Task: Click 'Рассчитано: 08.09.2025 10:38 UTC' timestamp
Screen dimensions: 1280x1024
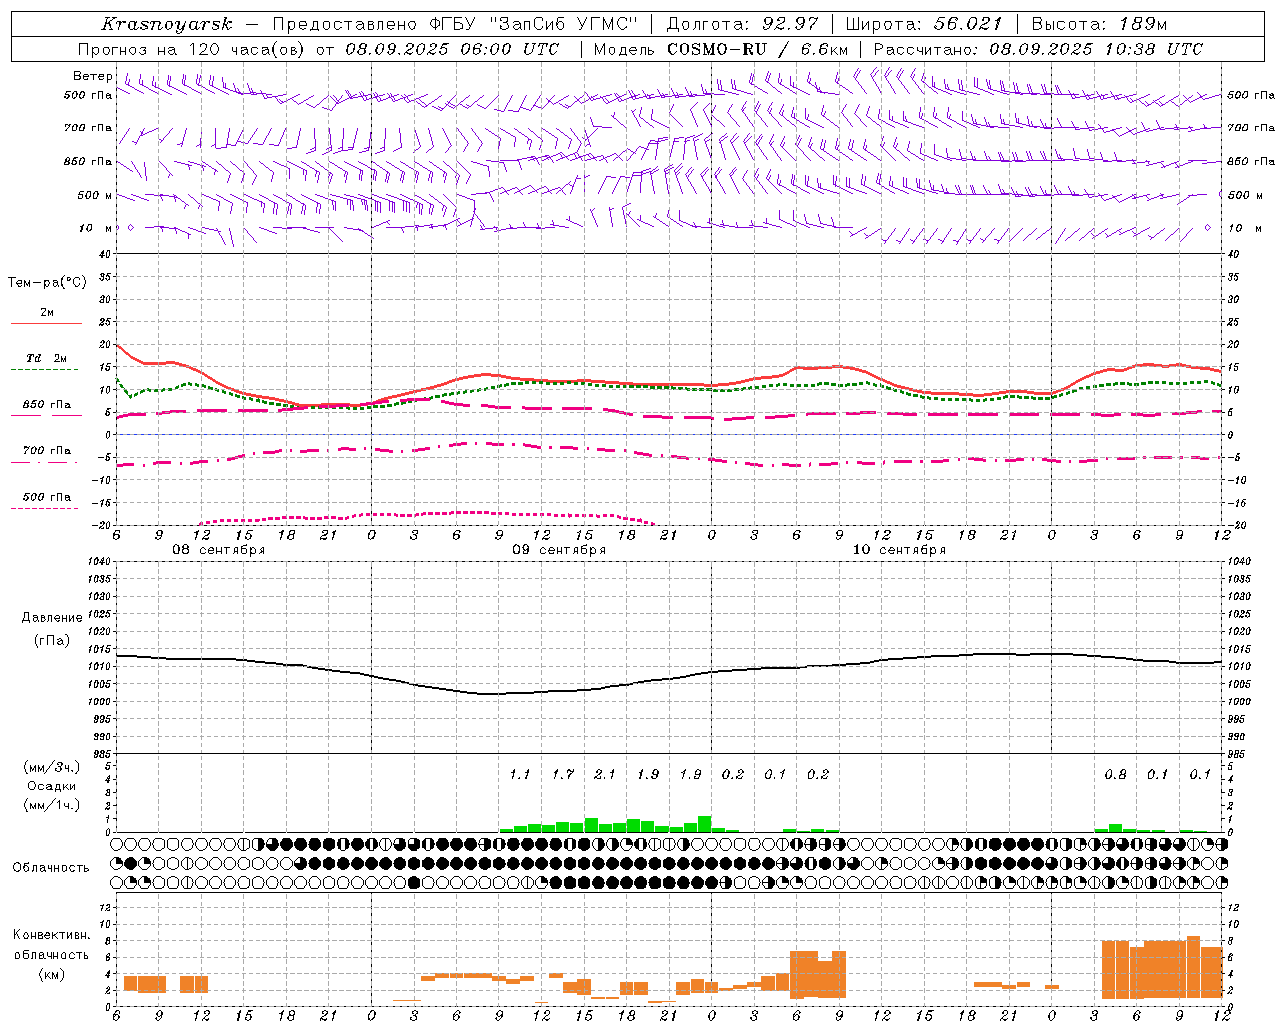Action: (x=1038, y=49)
